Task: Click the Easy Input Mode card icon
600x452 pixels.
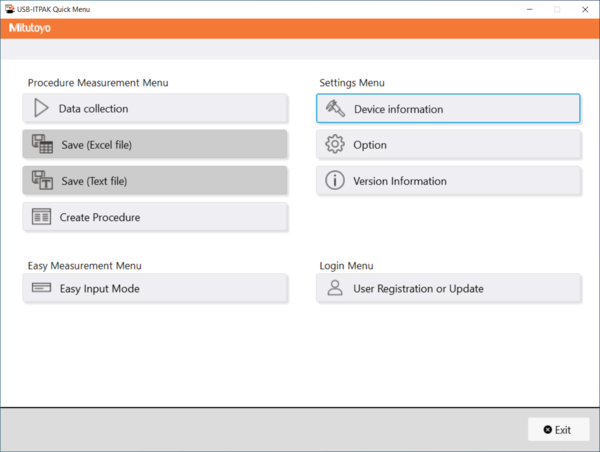Action: 41,289
